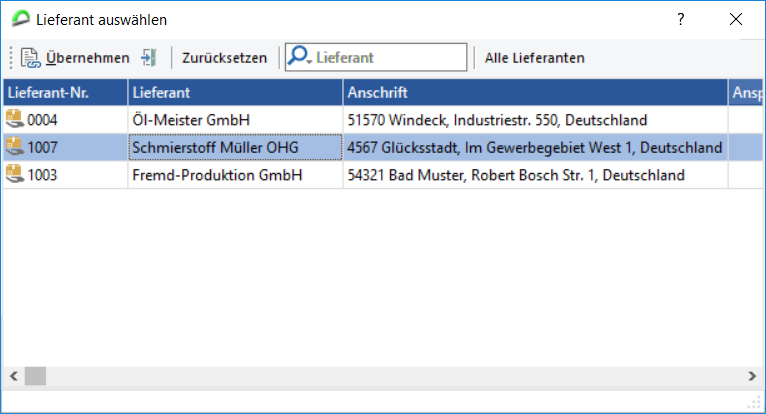Click the help question mark button

coord(681,20)
